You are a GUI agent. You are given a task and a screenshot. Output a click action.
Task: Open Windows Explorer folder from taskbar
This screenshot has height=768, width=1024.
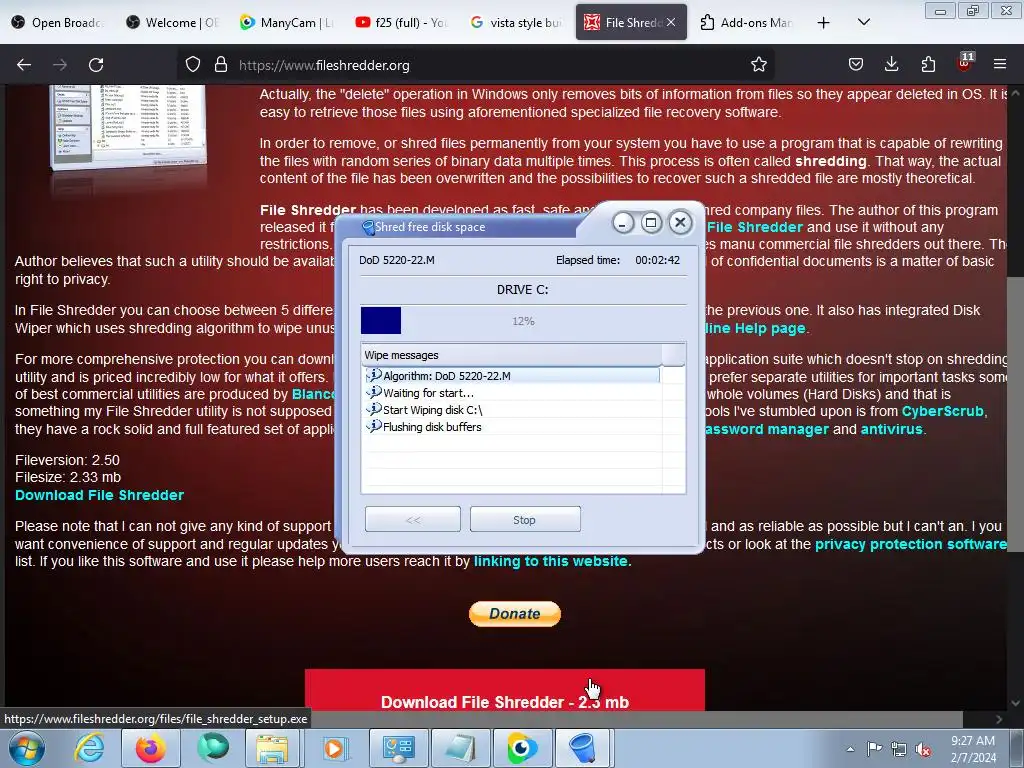pos(272,748)
